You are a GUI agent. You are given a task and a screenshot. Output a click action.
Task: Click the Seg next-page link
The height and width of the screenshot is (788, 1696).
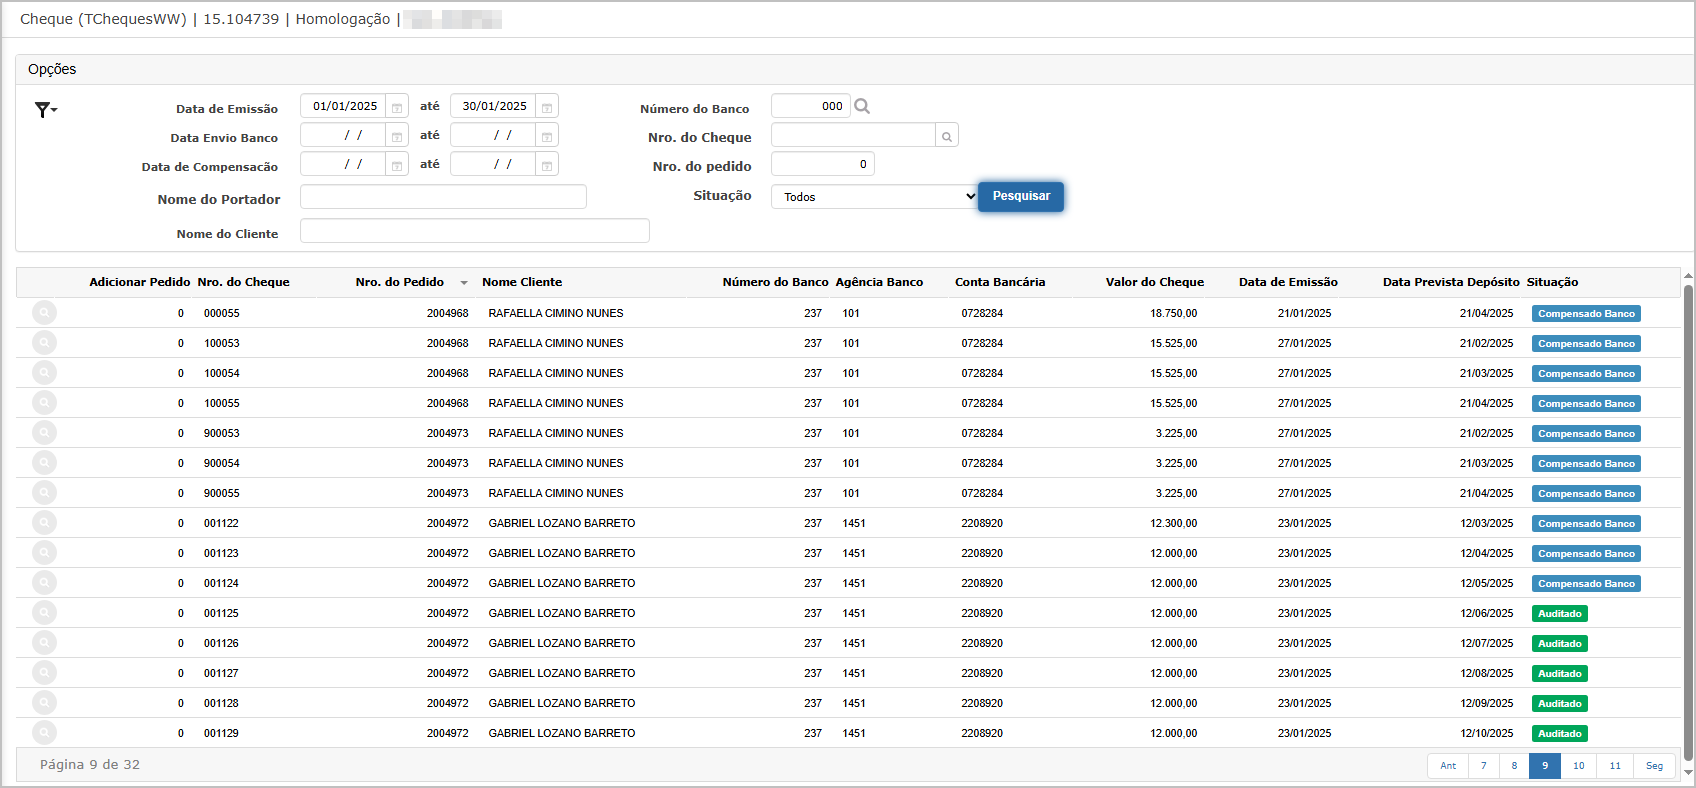[x=1654, y=766]
